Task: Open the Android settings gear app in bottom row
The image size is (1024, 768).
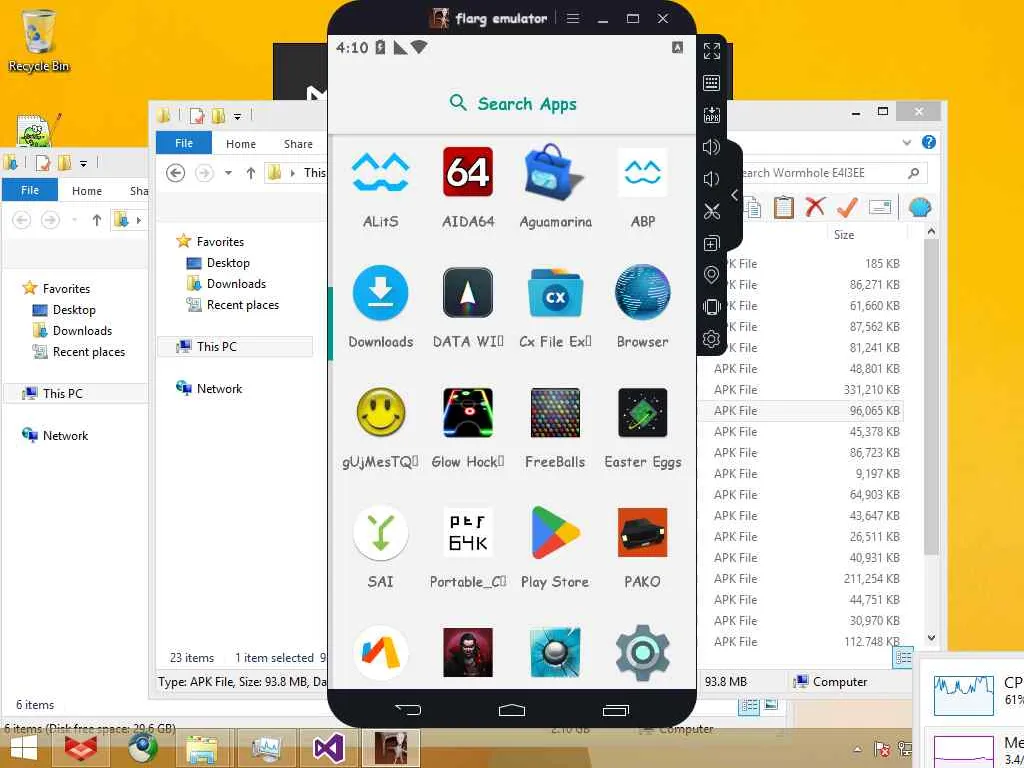Action: 643,652
